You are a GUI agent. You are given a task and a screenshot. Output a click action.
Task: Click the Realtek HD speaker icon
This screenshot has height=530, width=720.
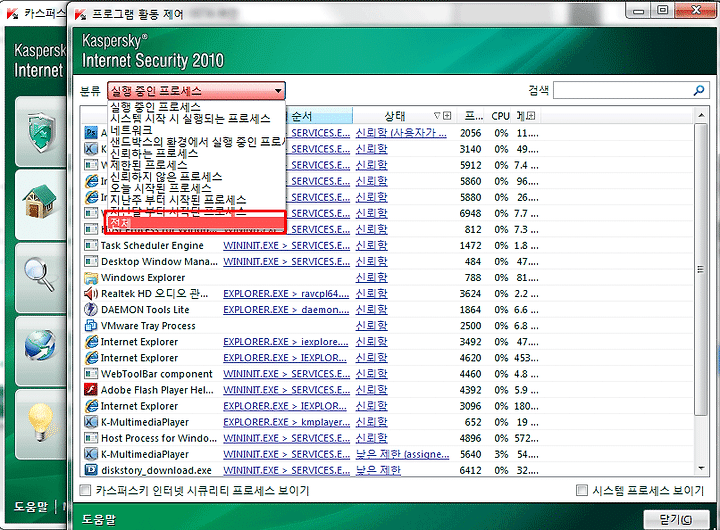pos(91,293)
